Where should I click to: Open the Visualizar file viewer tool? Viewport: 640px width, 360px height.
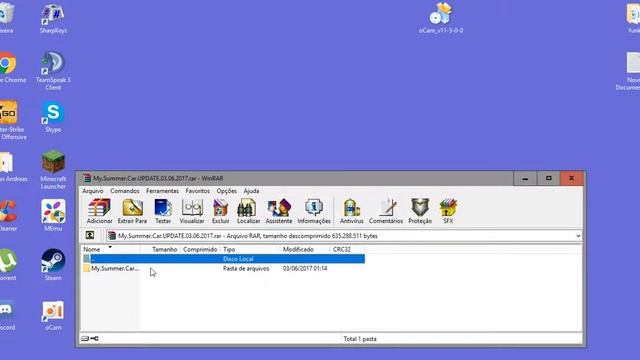pyautogui.click(x=192, y=211)
